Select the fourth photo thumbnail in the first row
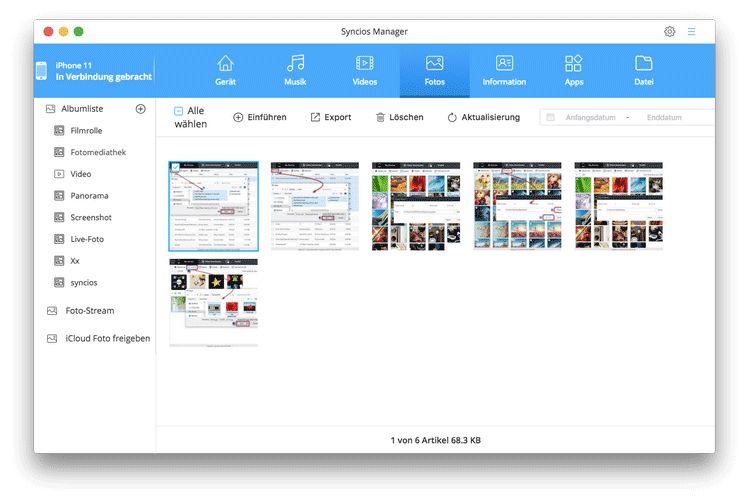 pyautogui.click(x=517, y=206)
